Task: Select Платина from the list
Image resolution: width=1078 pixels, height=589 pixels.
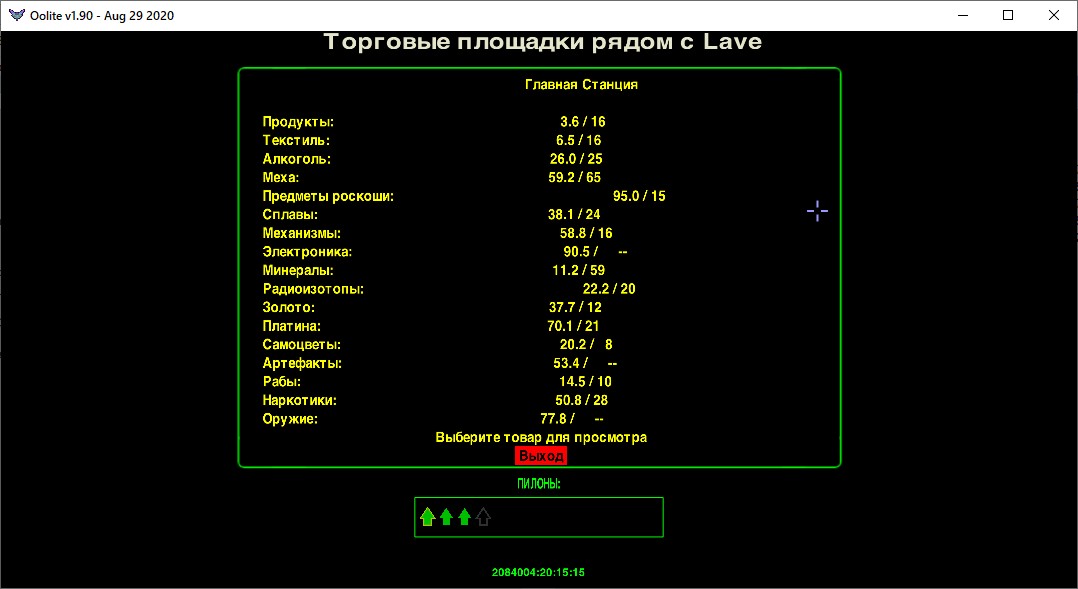Action: pos(292,326)
